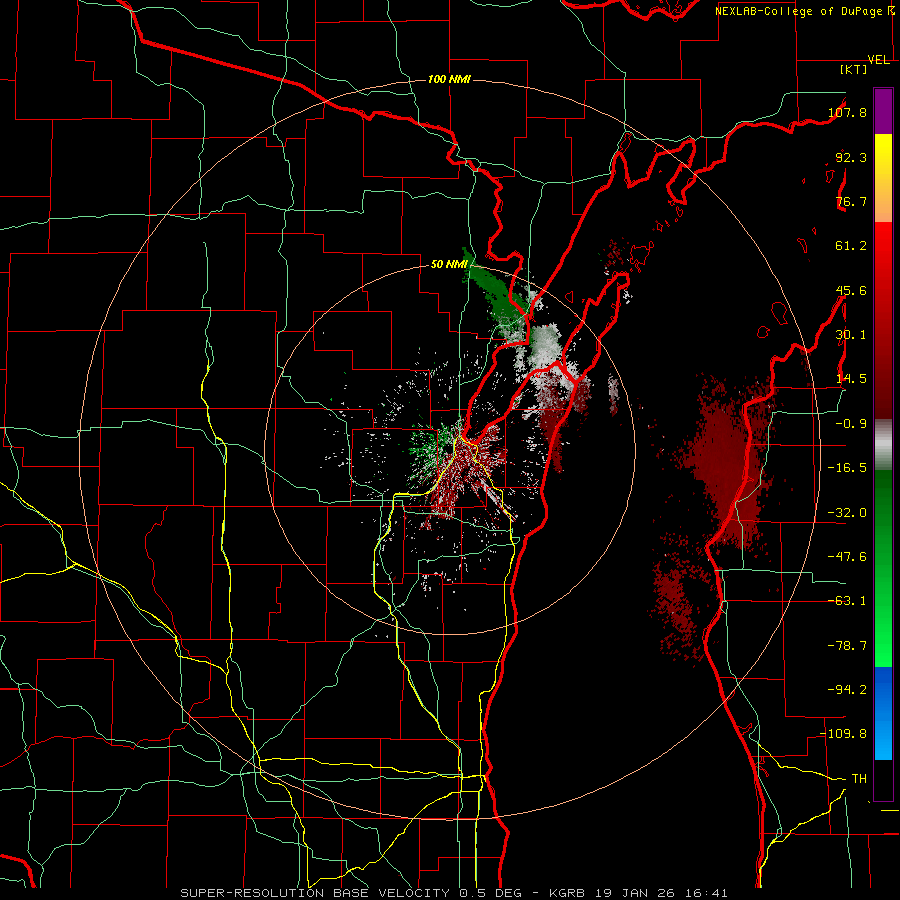Screen dimensions: 900x900
Task: Click the Super-Resolution Base Velocity caption
Action: click(x=453, y=893)
